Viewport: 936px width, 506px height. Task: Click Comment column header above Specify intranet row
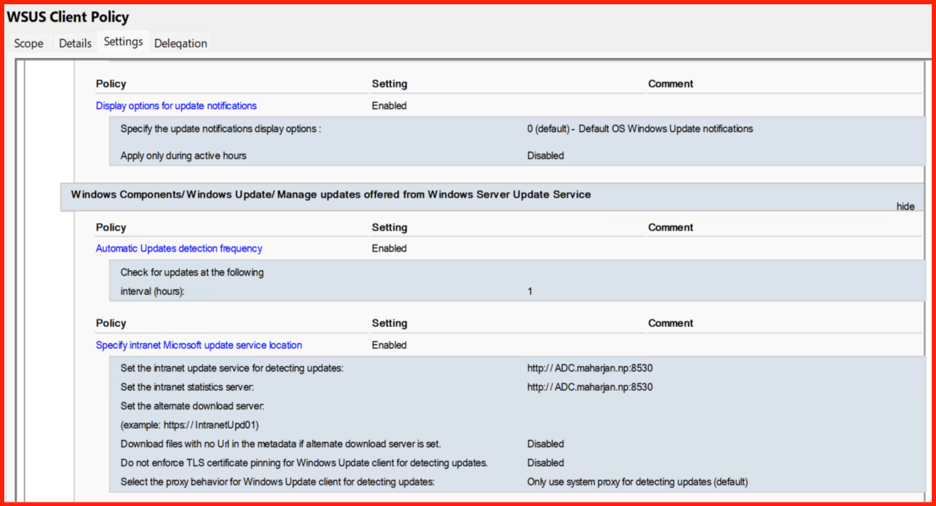point(670,323)
